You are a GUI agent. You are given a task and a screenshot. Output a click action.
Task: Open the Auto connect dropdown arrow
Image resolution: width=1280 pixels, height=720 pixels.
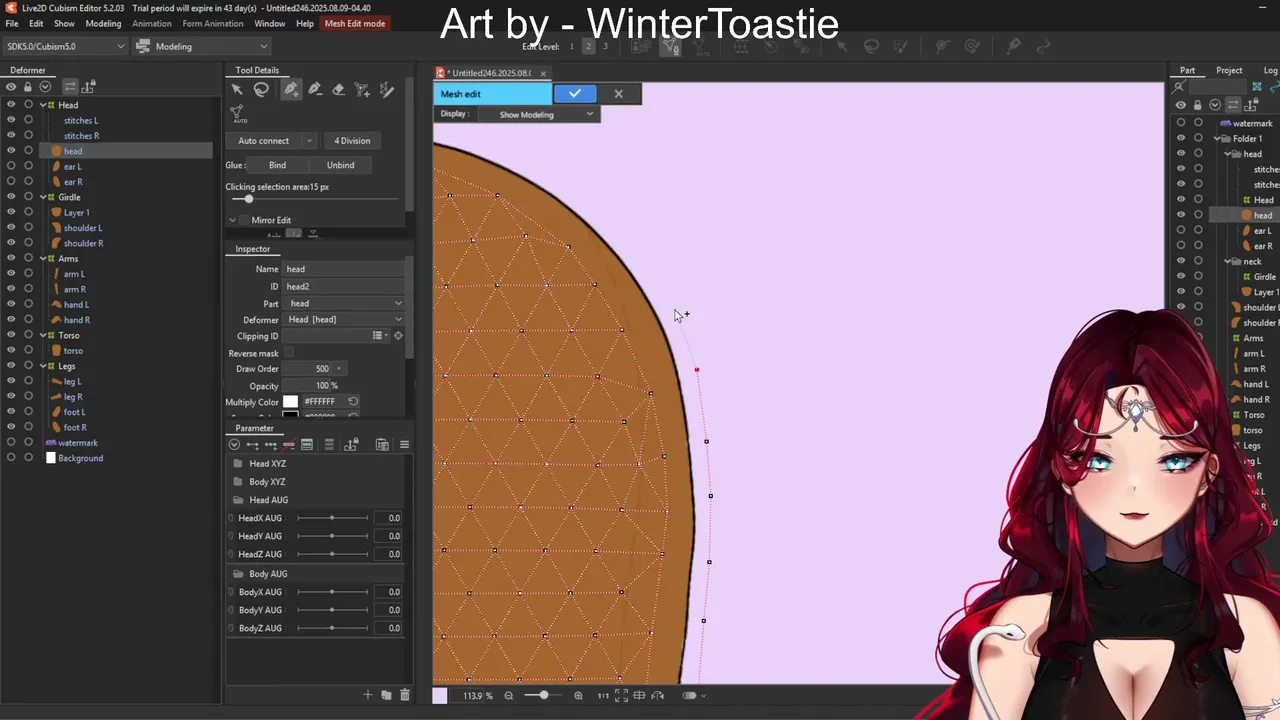309,141
